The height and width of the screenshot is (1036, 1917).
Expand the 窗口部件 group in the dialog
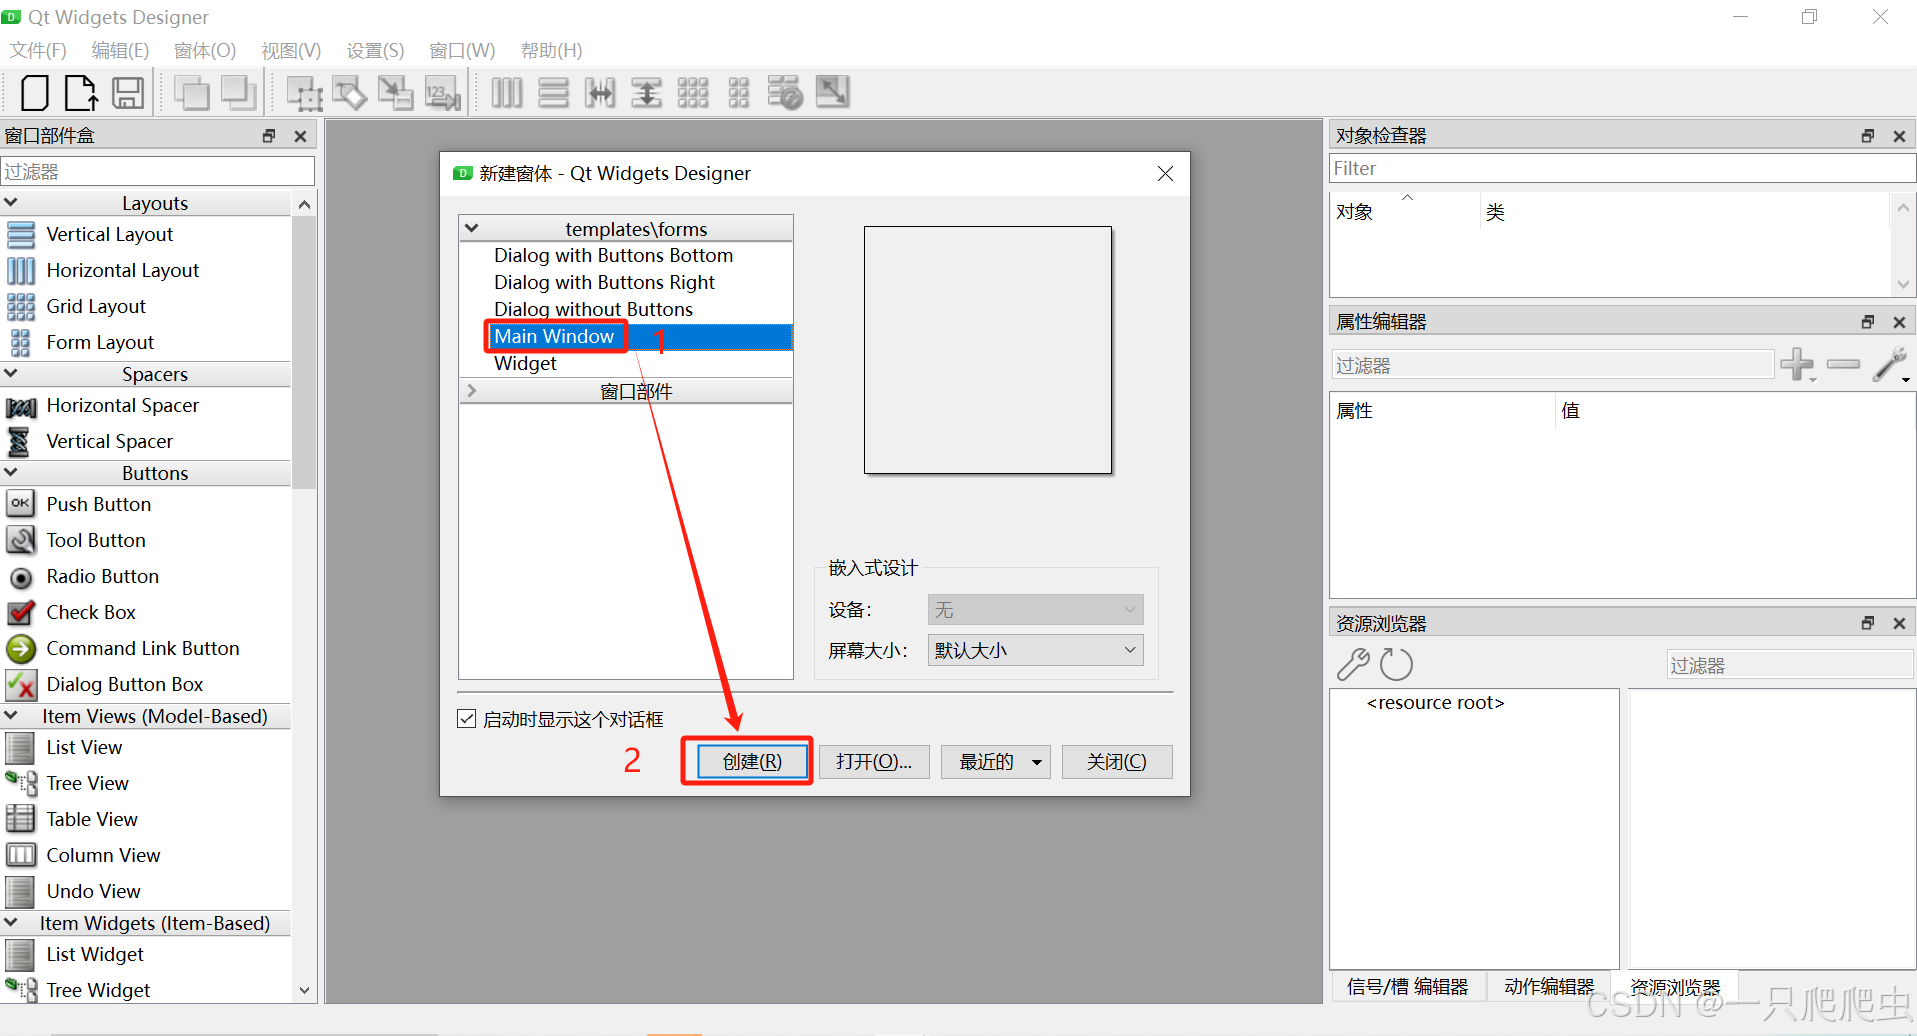click(x=472, y=391)
